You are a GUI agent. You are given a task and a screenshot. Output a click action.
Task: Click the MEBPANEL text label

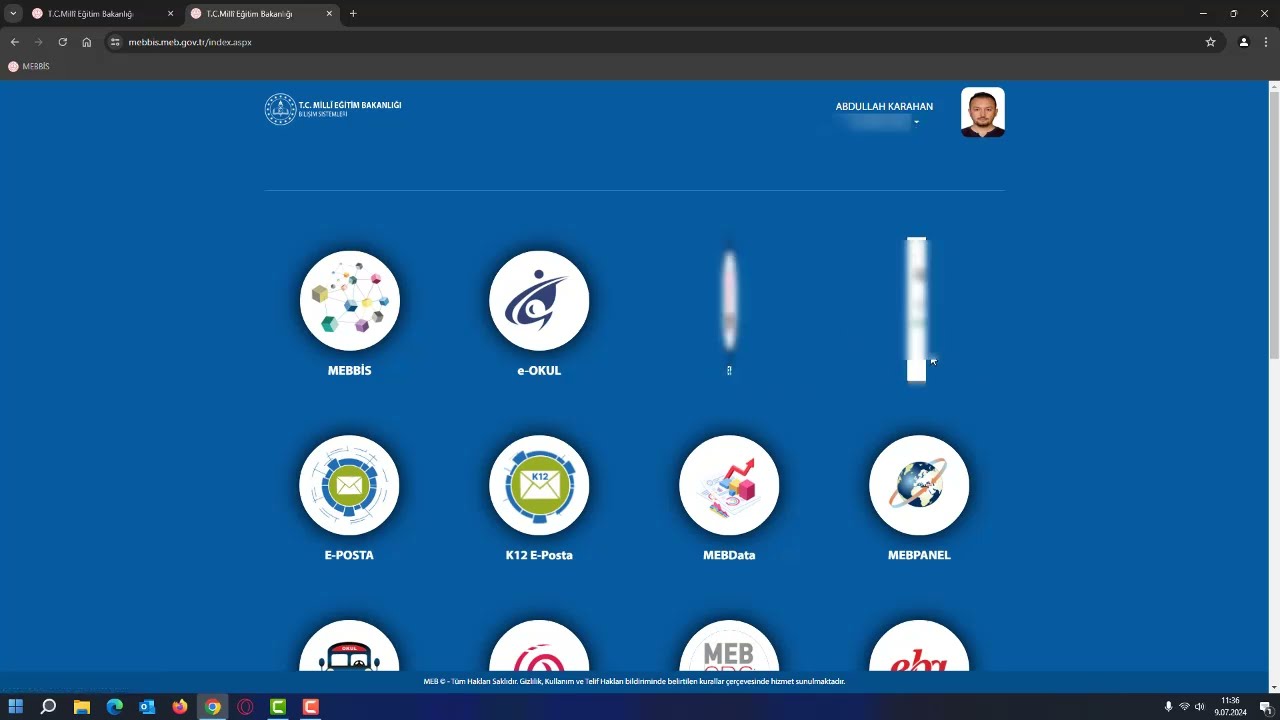[x=919, y=555]
